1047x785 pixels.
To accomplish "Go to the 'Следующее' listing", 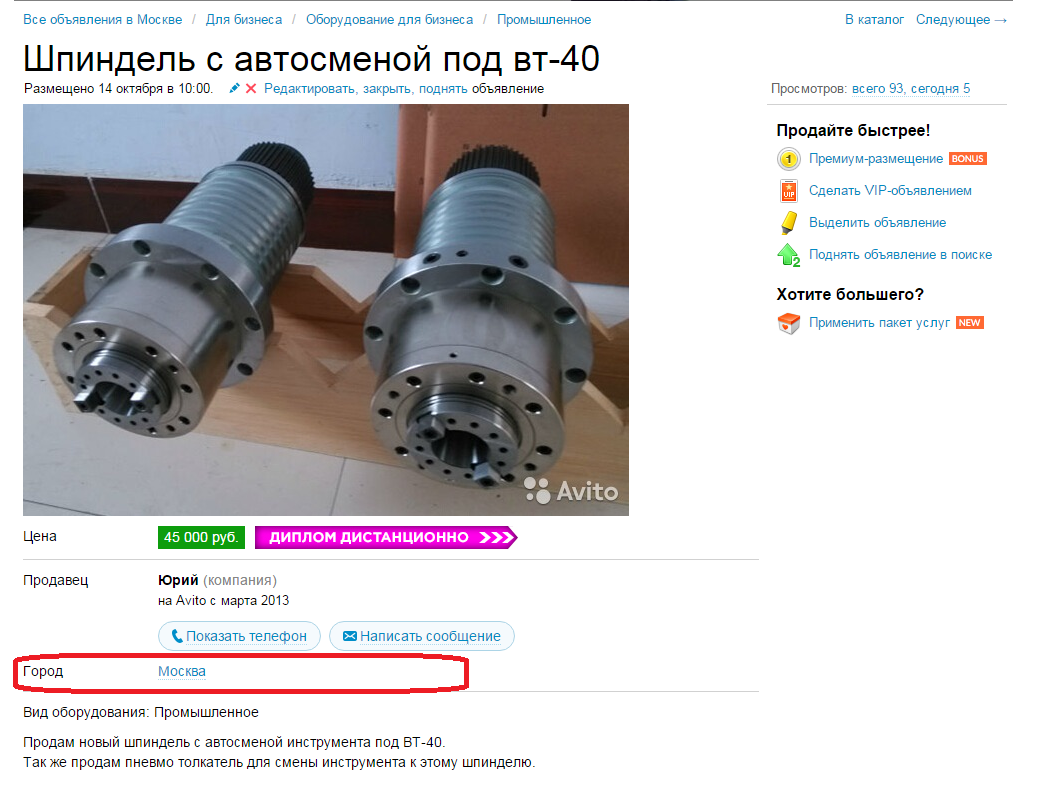I will [961, 19].
